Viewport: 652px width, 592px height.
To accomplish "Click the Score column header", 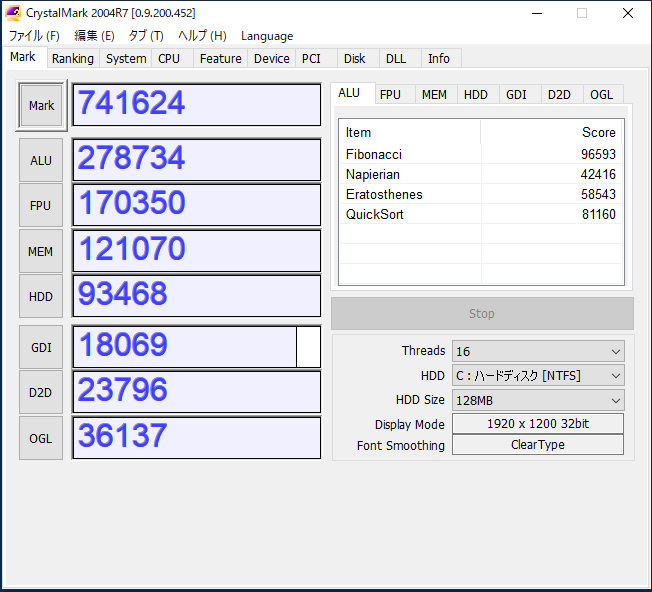I will tap(551, 132).
